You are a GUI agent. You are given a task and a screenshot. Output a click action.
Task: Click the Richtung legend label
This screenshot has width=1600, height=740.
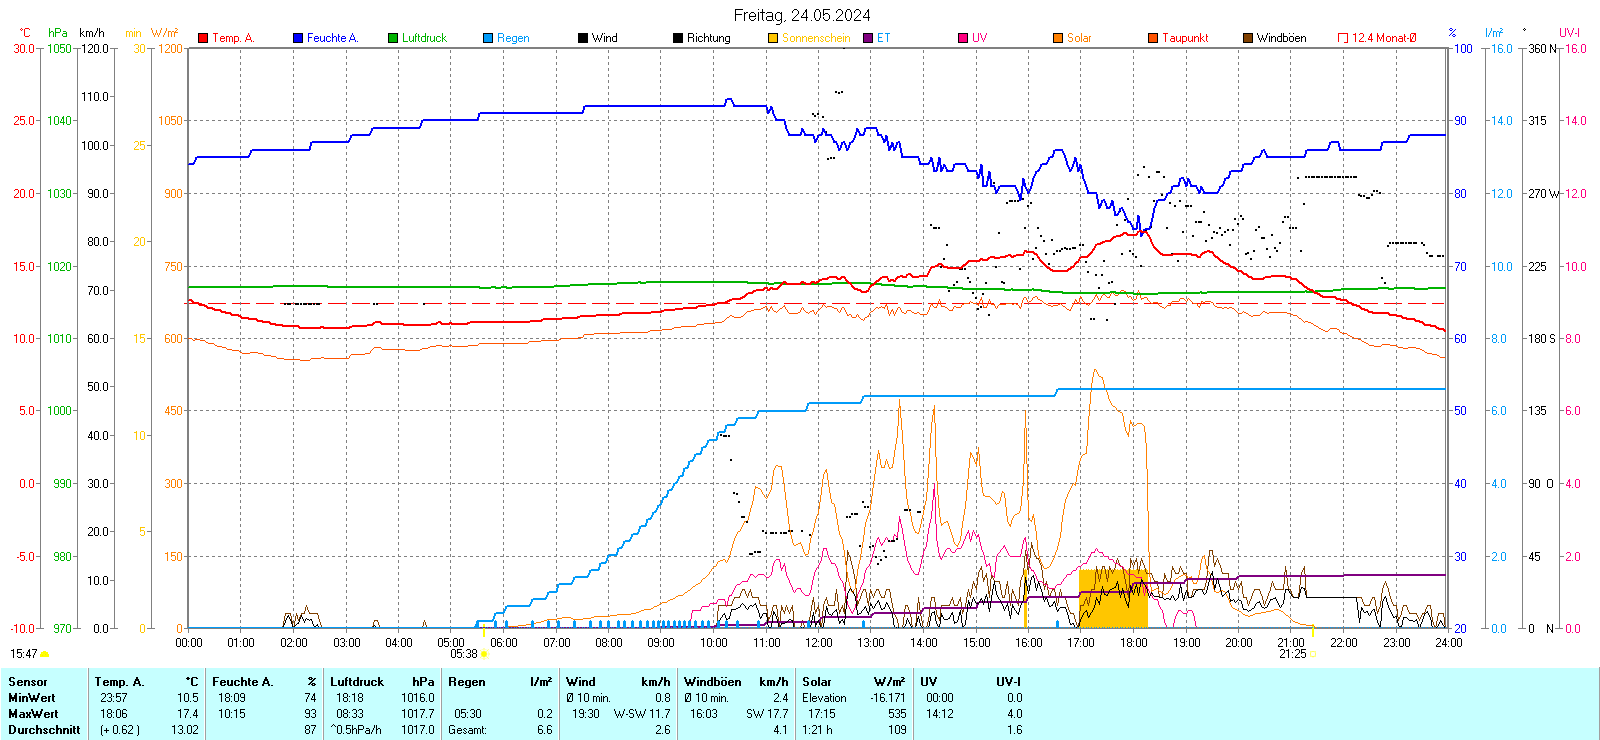(708, 38)
